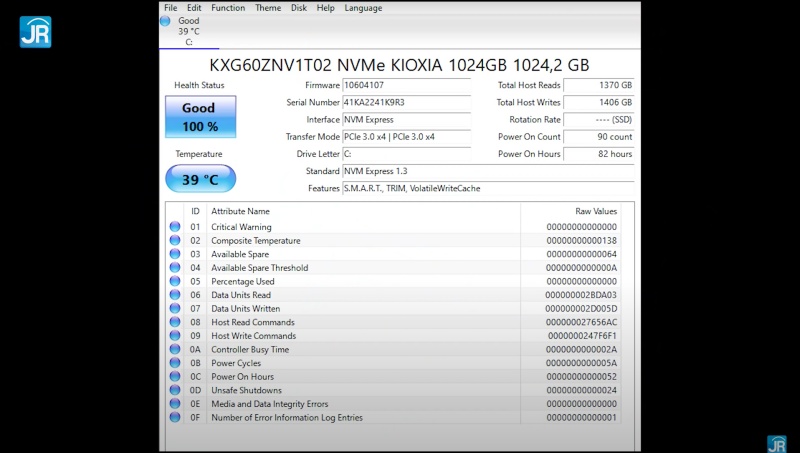Click raw value 000000002D005D
This screenshot has height=453, width=800.
581,309
